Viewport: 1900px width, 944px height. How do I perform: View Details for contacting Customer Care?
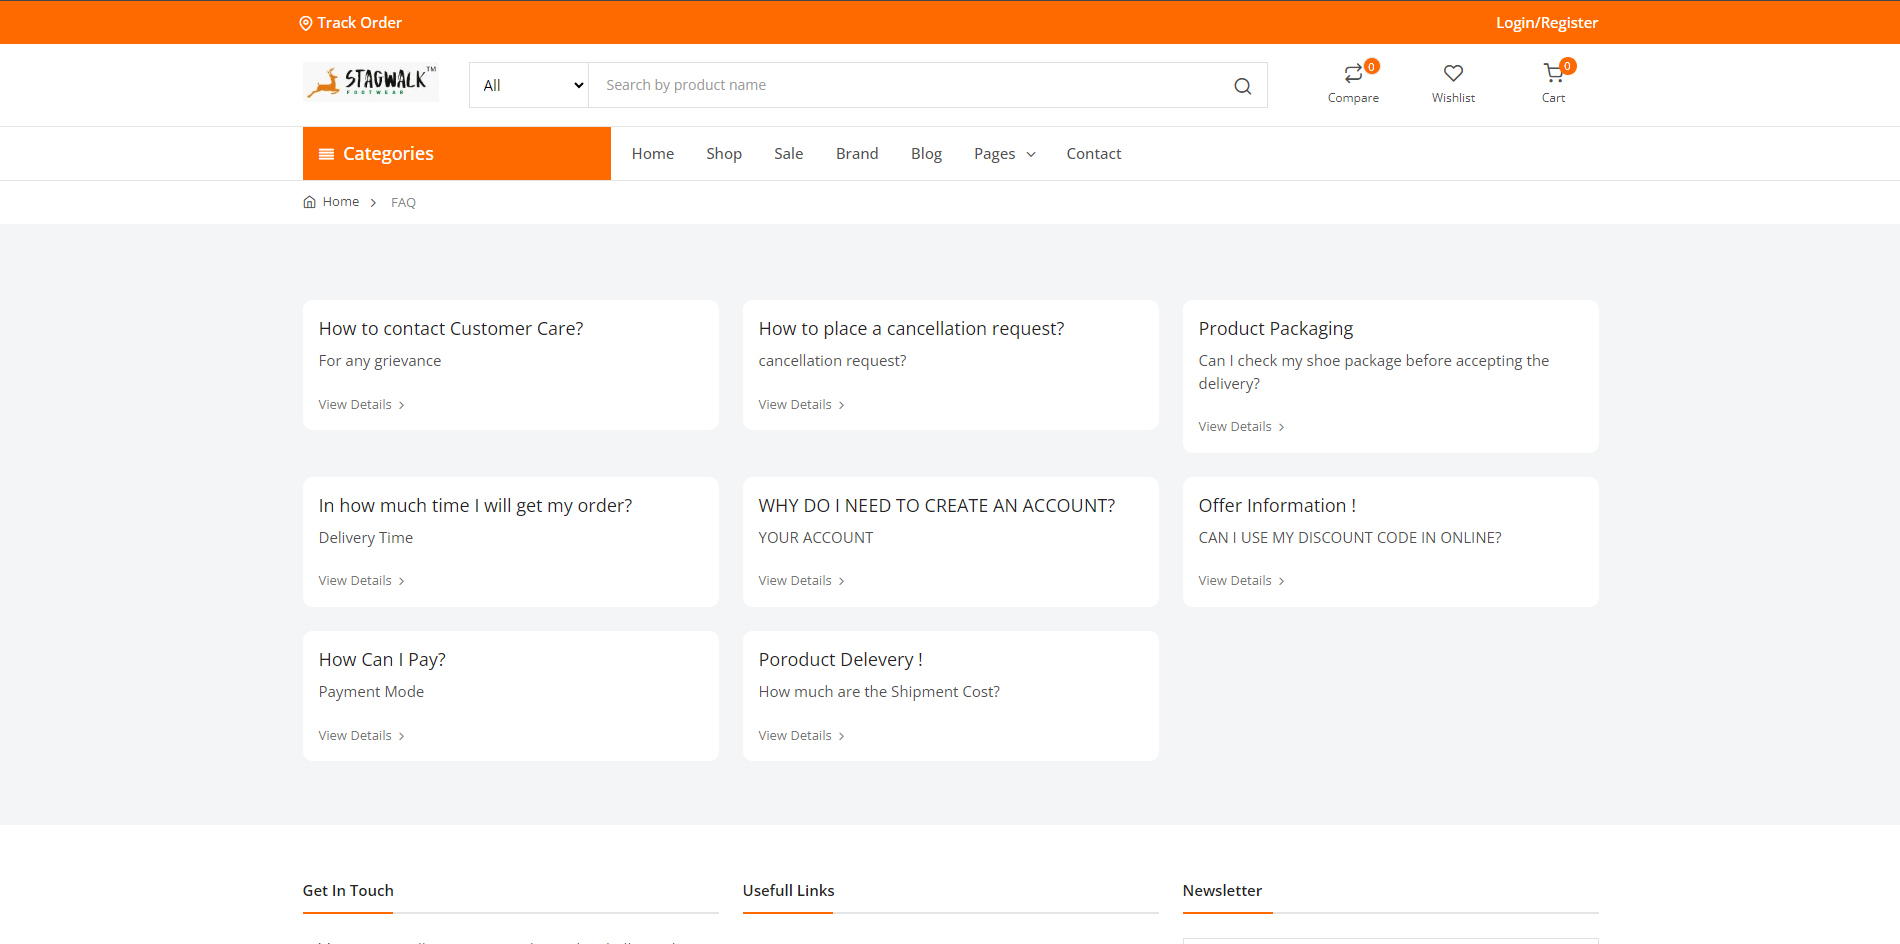pyautogui.click(x=361, y=405)
